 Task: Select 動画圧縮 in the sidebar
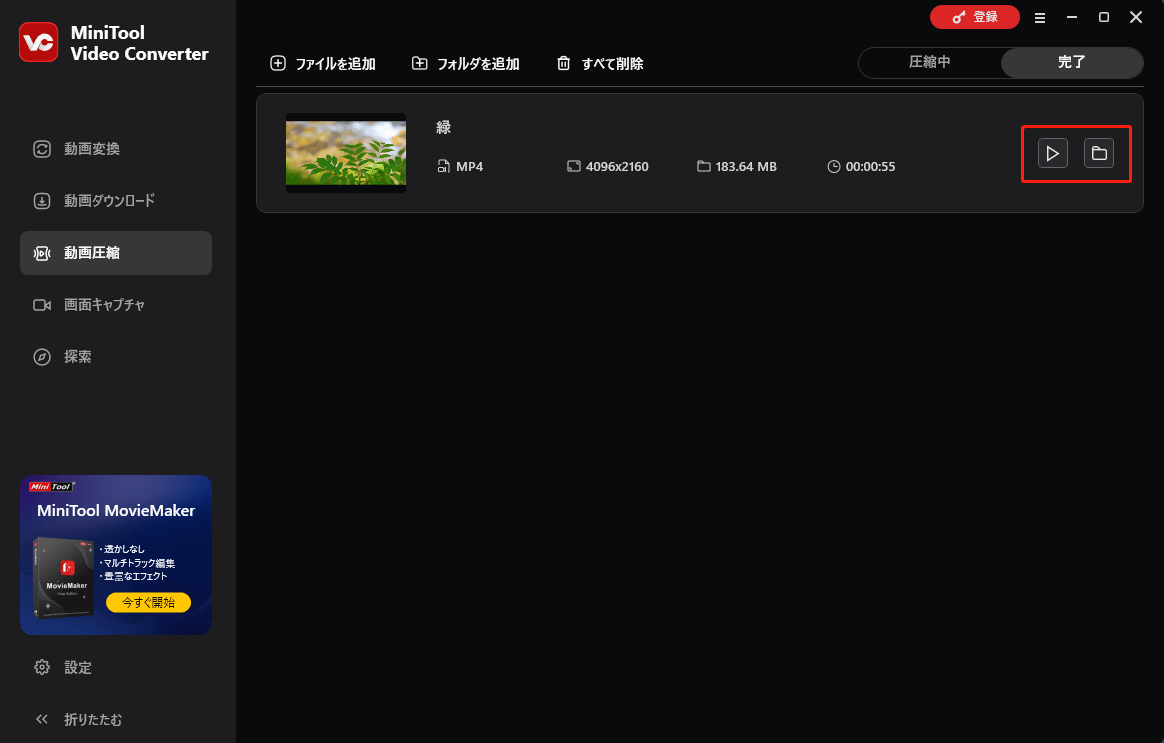(116, 253)
